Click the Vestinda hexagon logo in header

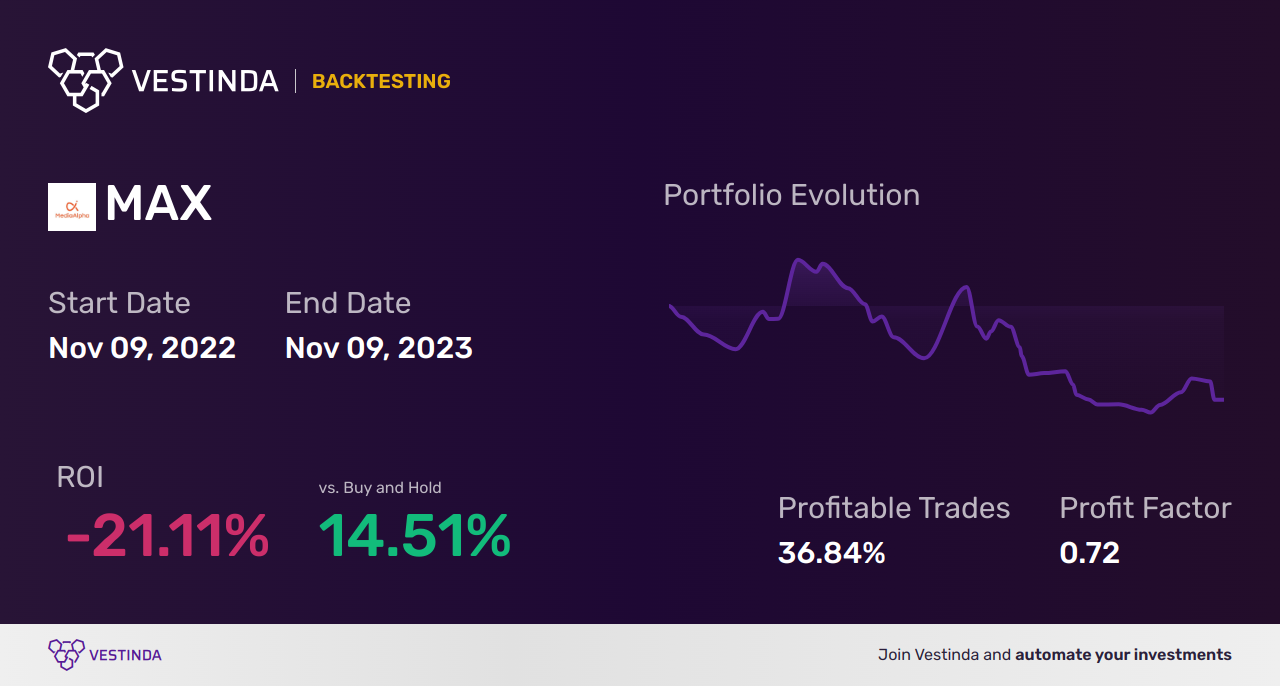85,78
